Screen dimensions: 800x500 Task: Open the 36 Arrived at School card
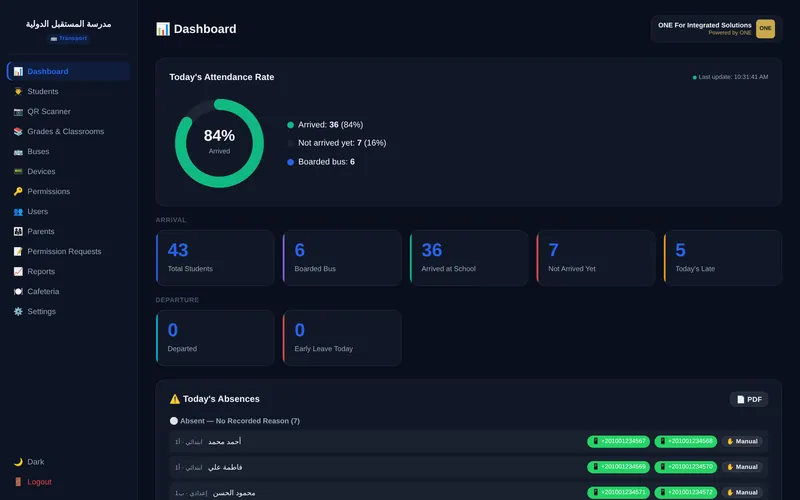[x=469, y=258]
